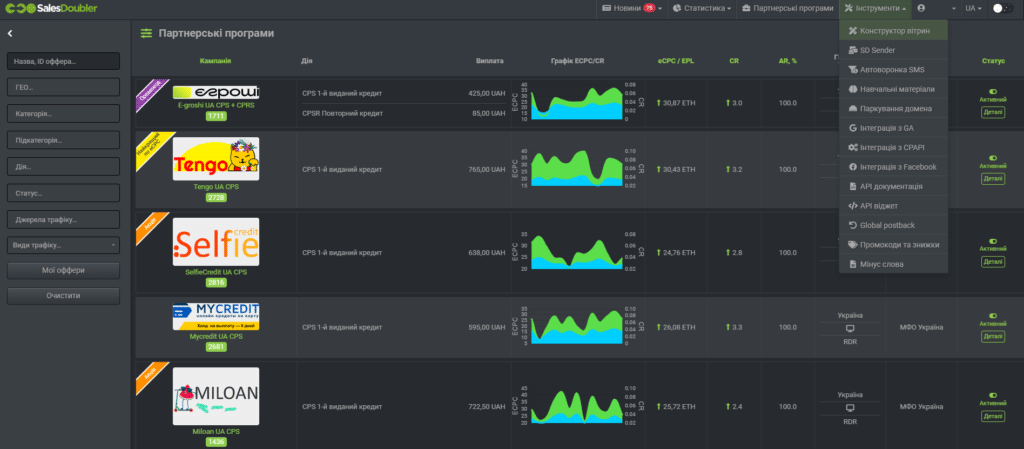Expand the Види трафіку dropdown
The height and width of the screenshot is (449, 1024).
coord(63,244)
